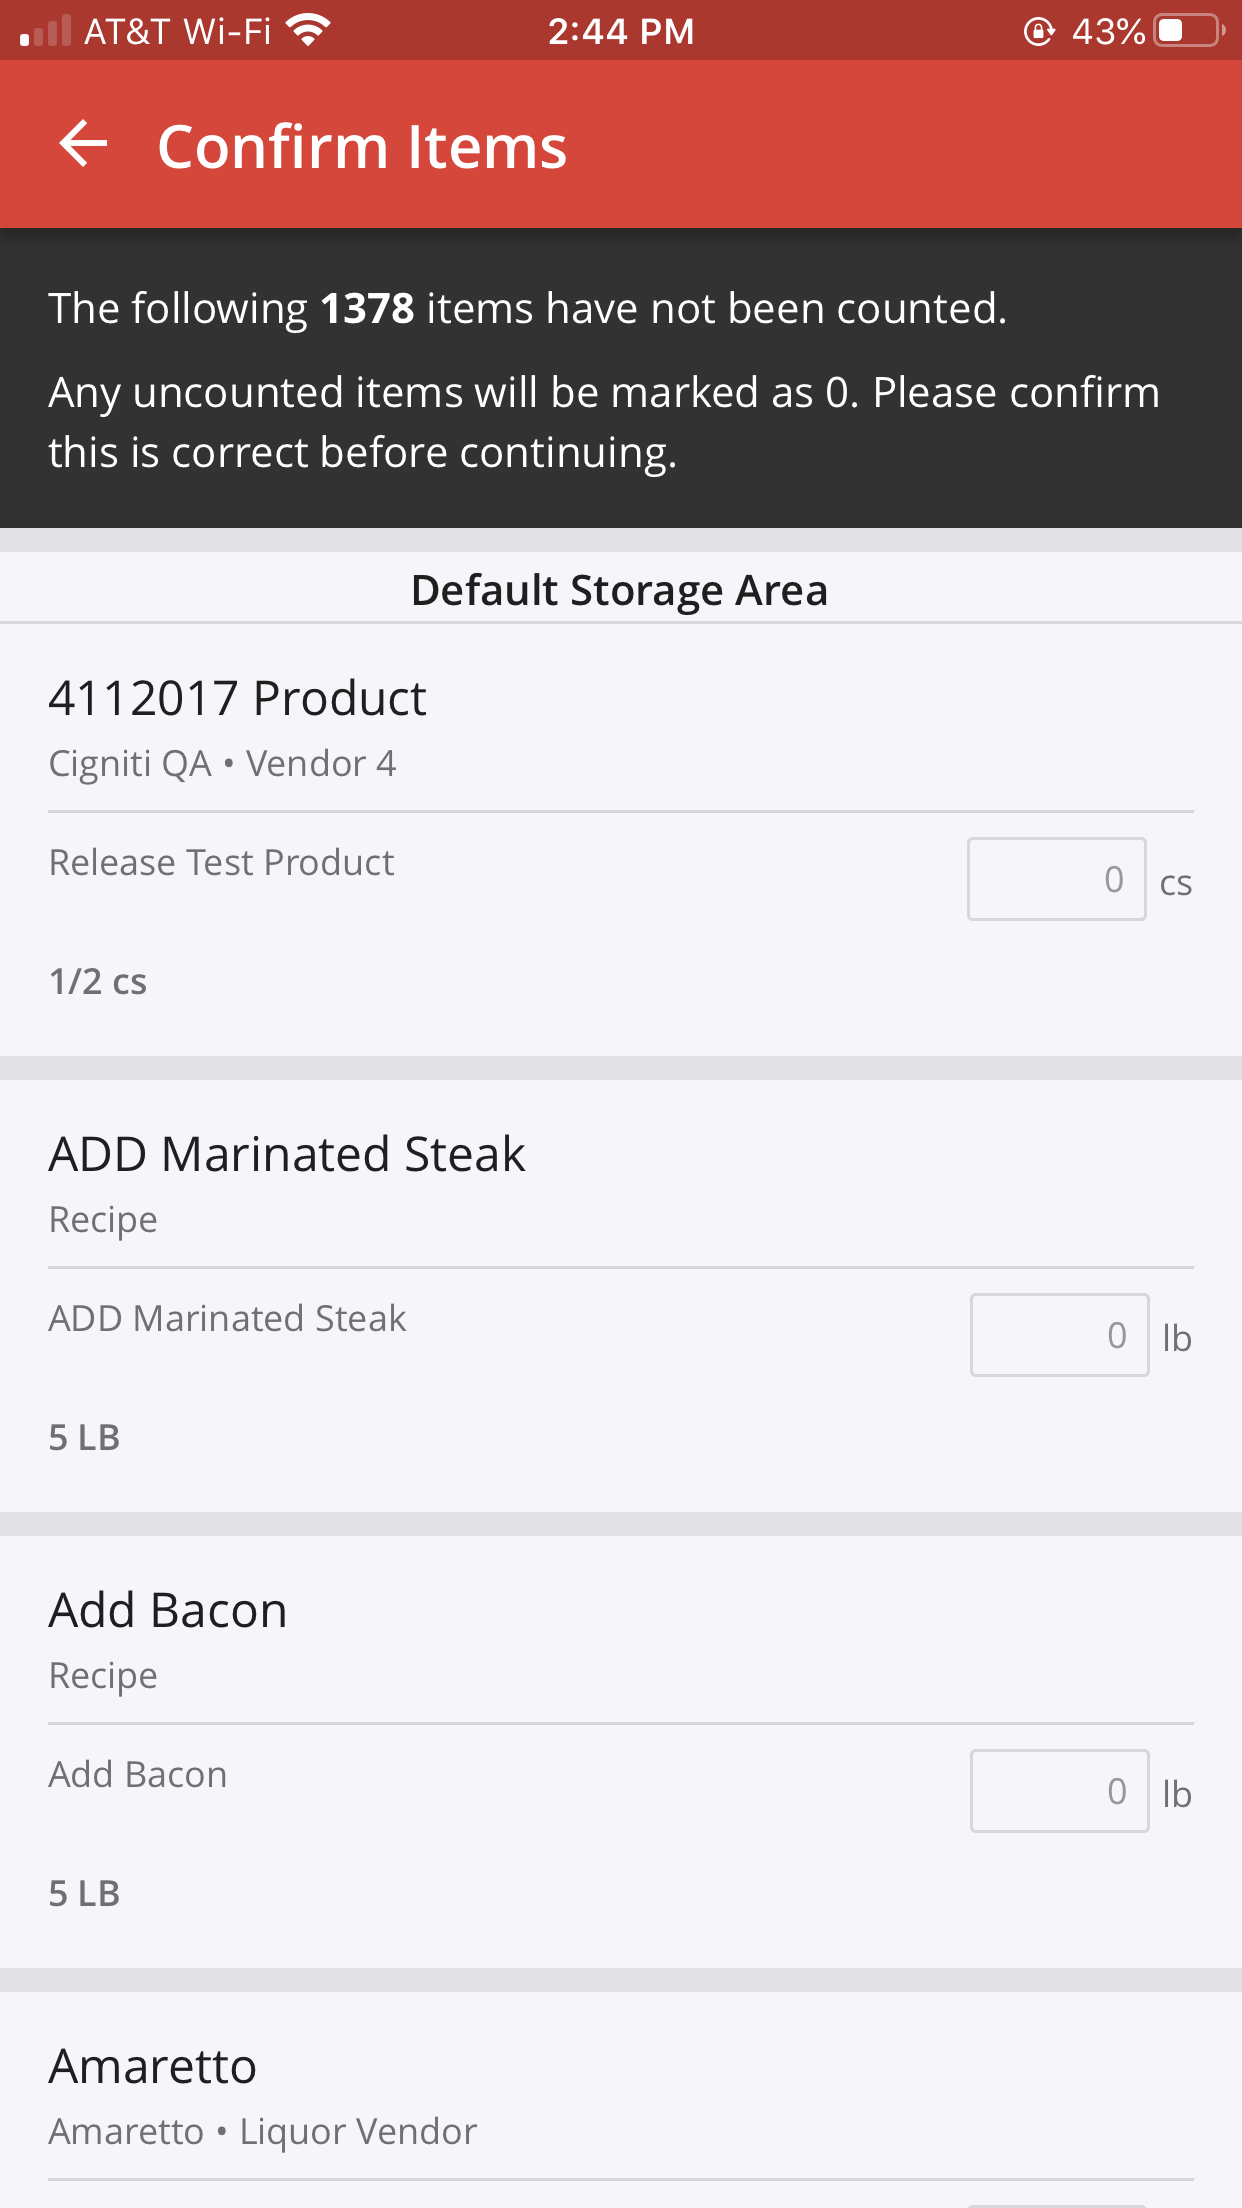Tap the Default Storage Area section header
This screenshot has height=2208, width=1242.
[620, 590]
